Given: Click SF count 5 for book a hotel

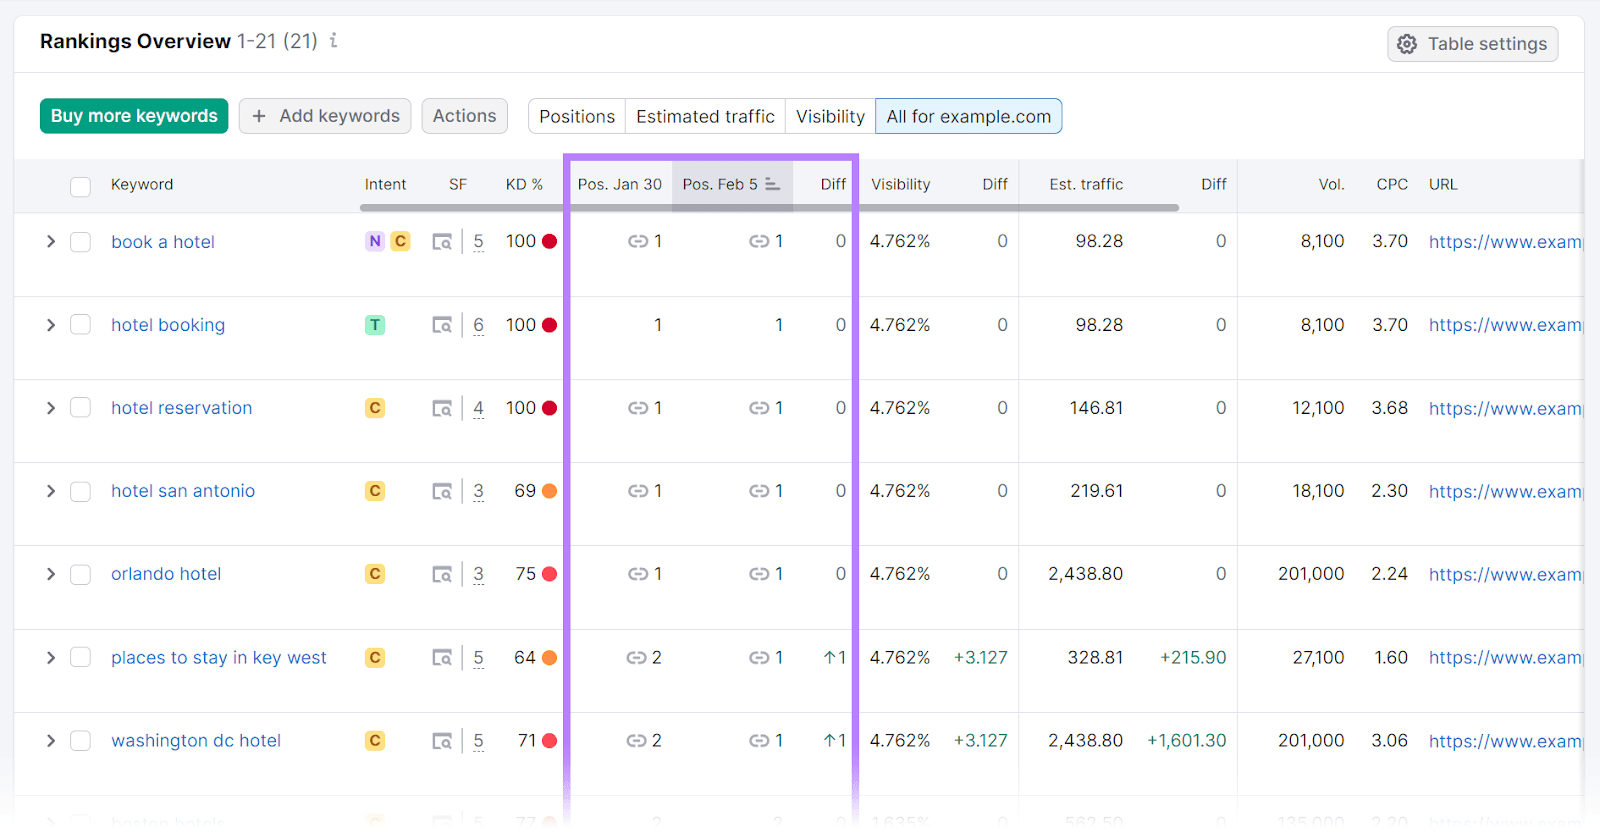Looking at the screenshot, I should point(479,242).
